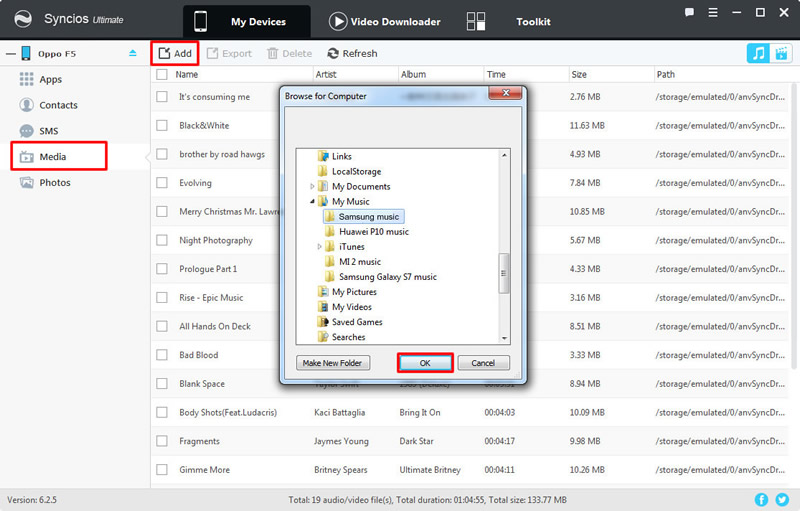Select the Samsung music folder
The image size is (800, 511).
click(363, 217)
